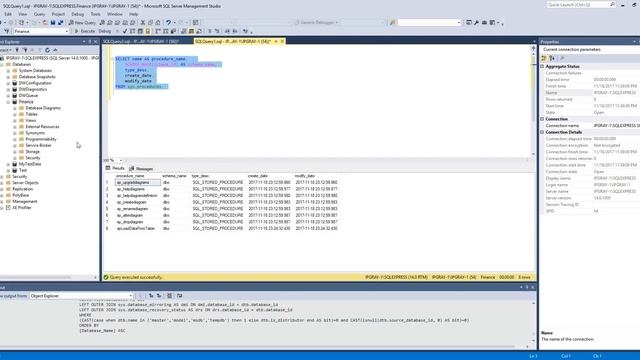Expand the System Databases node
The height and width of the screenshot is (360, 640).
coord(8,71)
